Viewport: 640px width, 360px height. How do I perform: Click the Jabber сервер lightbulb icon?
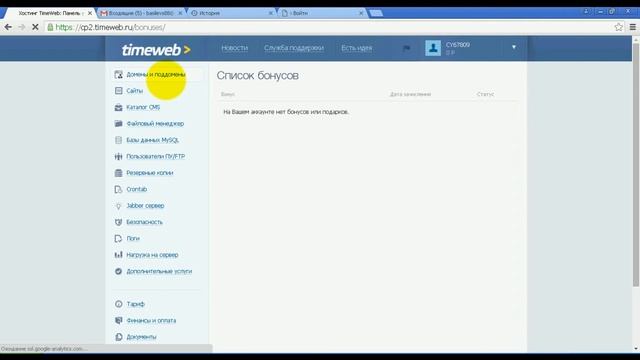click(118, 206)
